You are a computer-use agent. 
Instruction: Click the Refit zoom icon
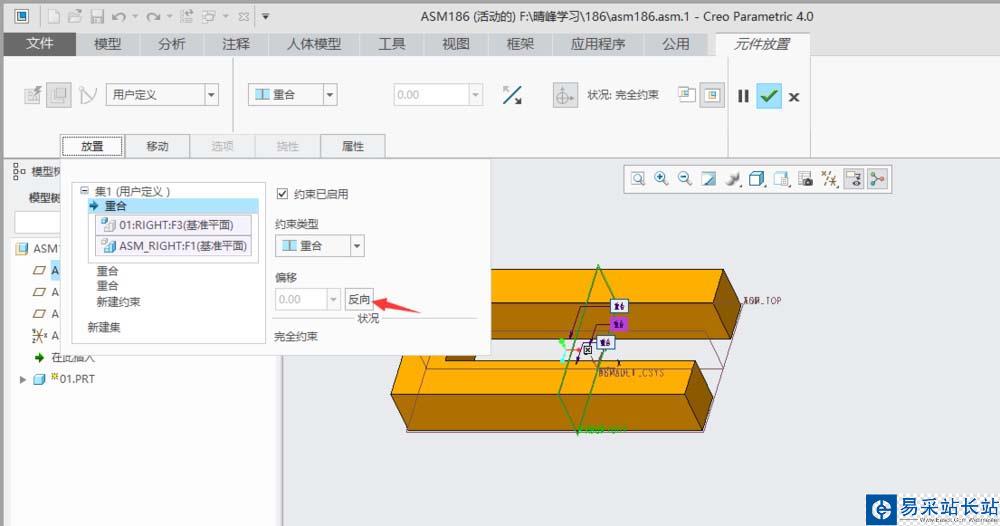[x=637, y=179]
